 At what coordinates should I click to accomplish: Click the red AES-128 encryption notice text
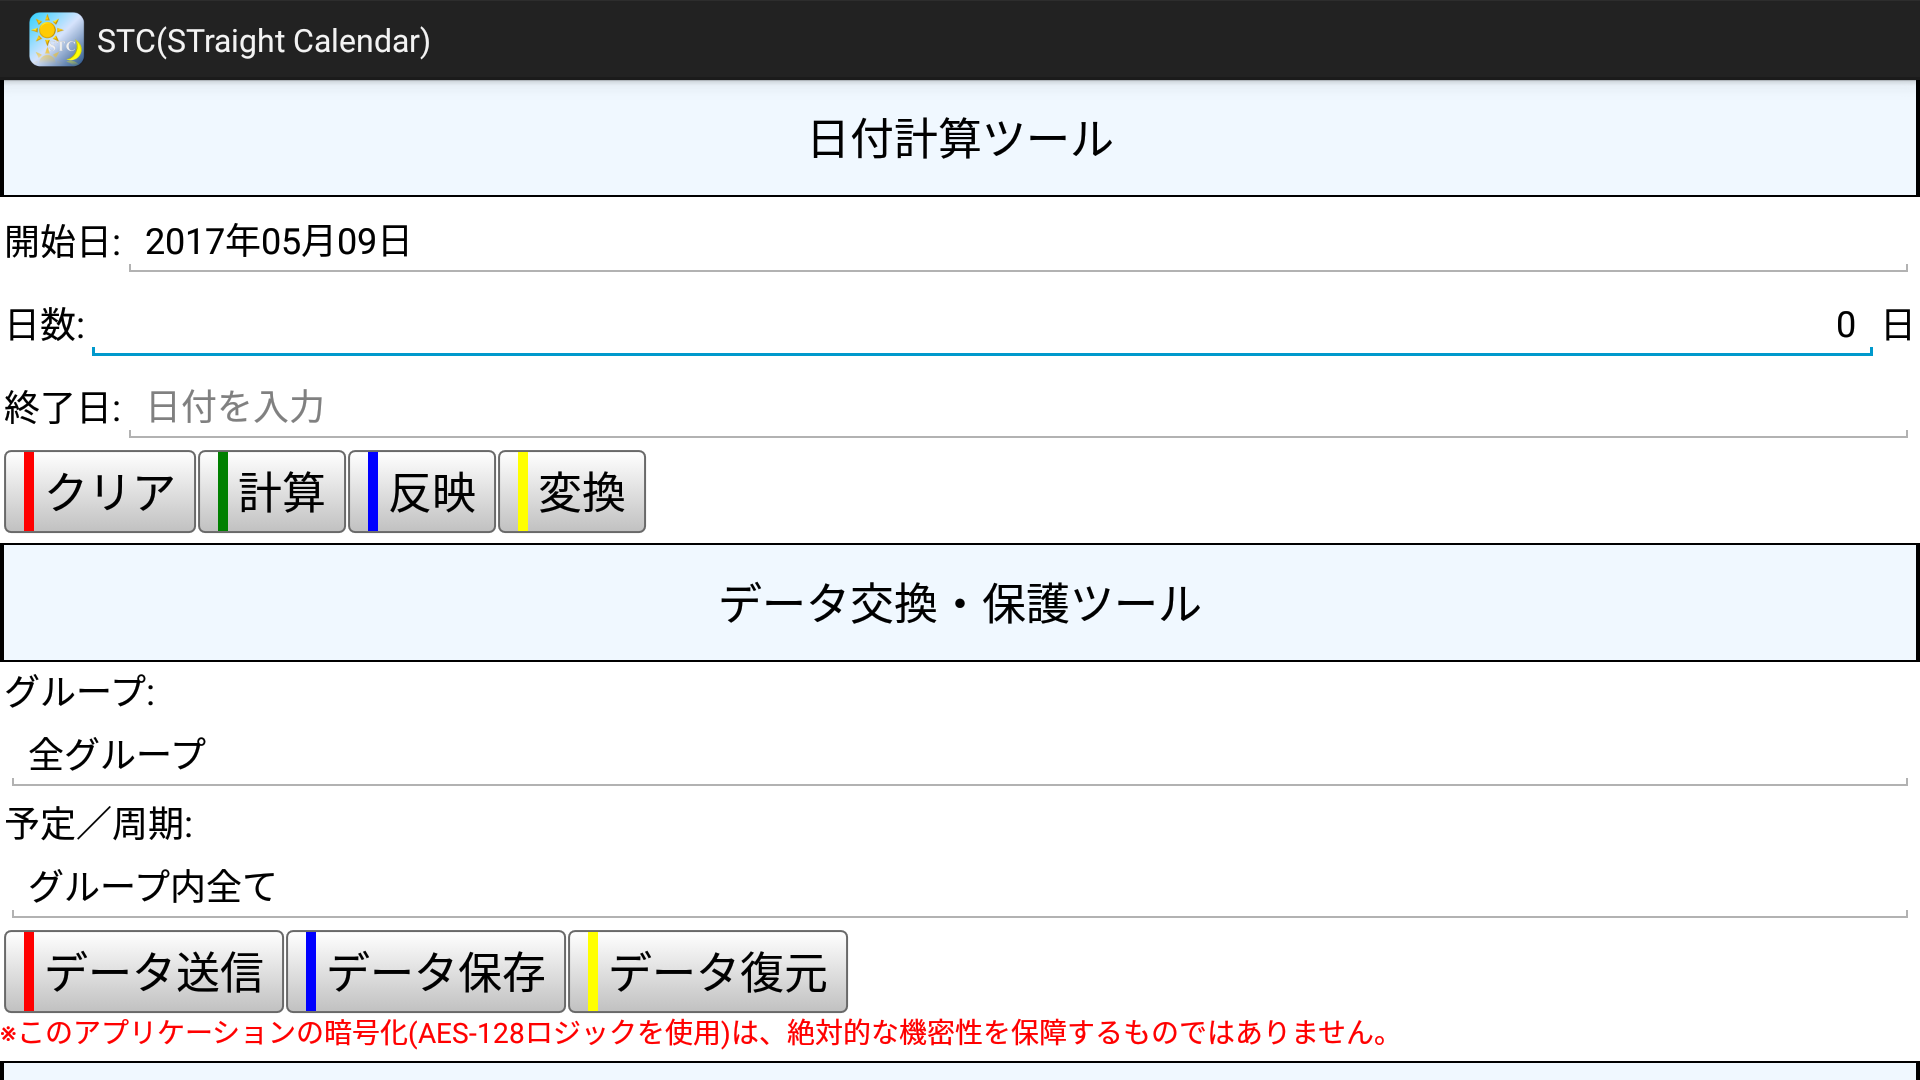(696, 1033)
